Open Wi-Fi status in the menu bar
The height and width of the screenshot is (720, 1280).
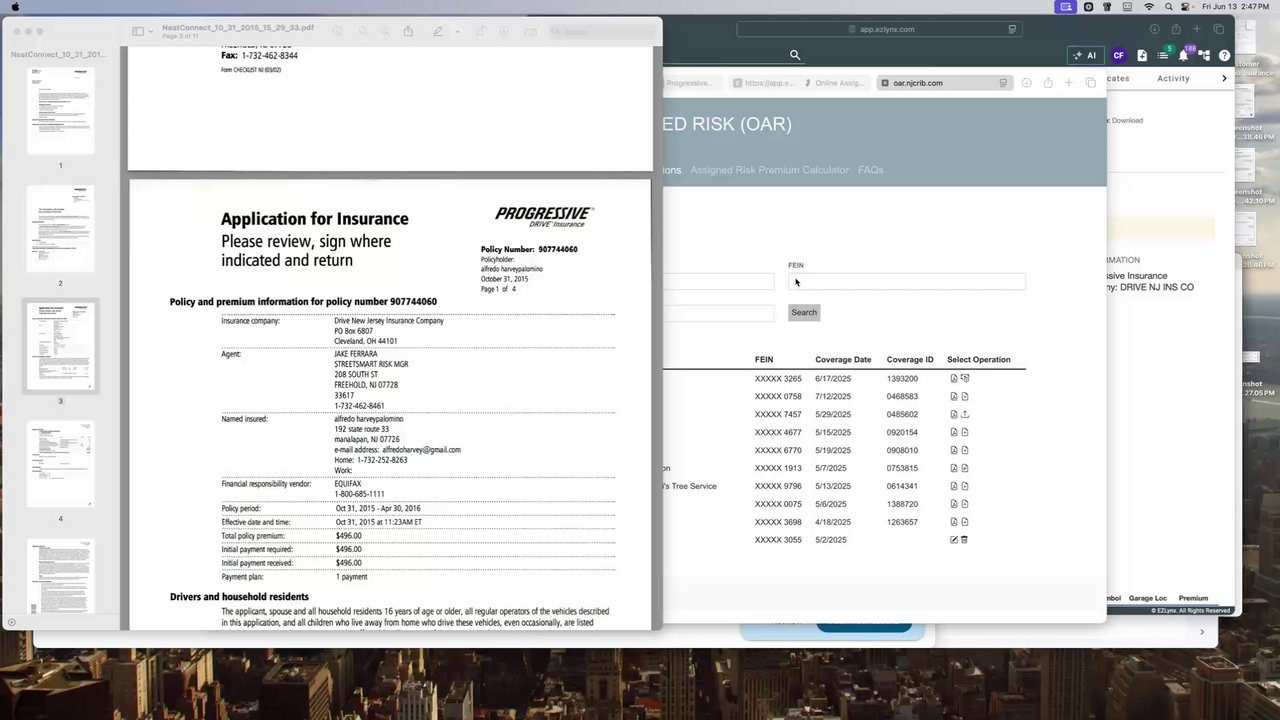click(1148, 7)
